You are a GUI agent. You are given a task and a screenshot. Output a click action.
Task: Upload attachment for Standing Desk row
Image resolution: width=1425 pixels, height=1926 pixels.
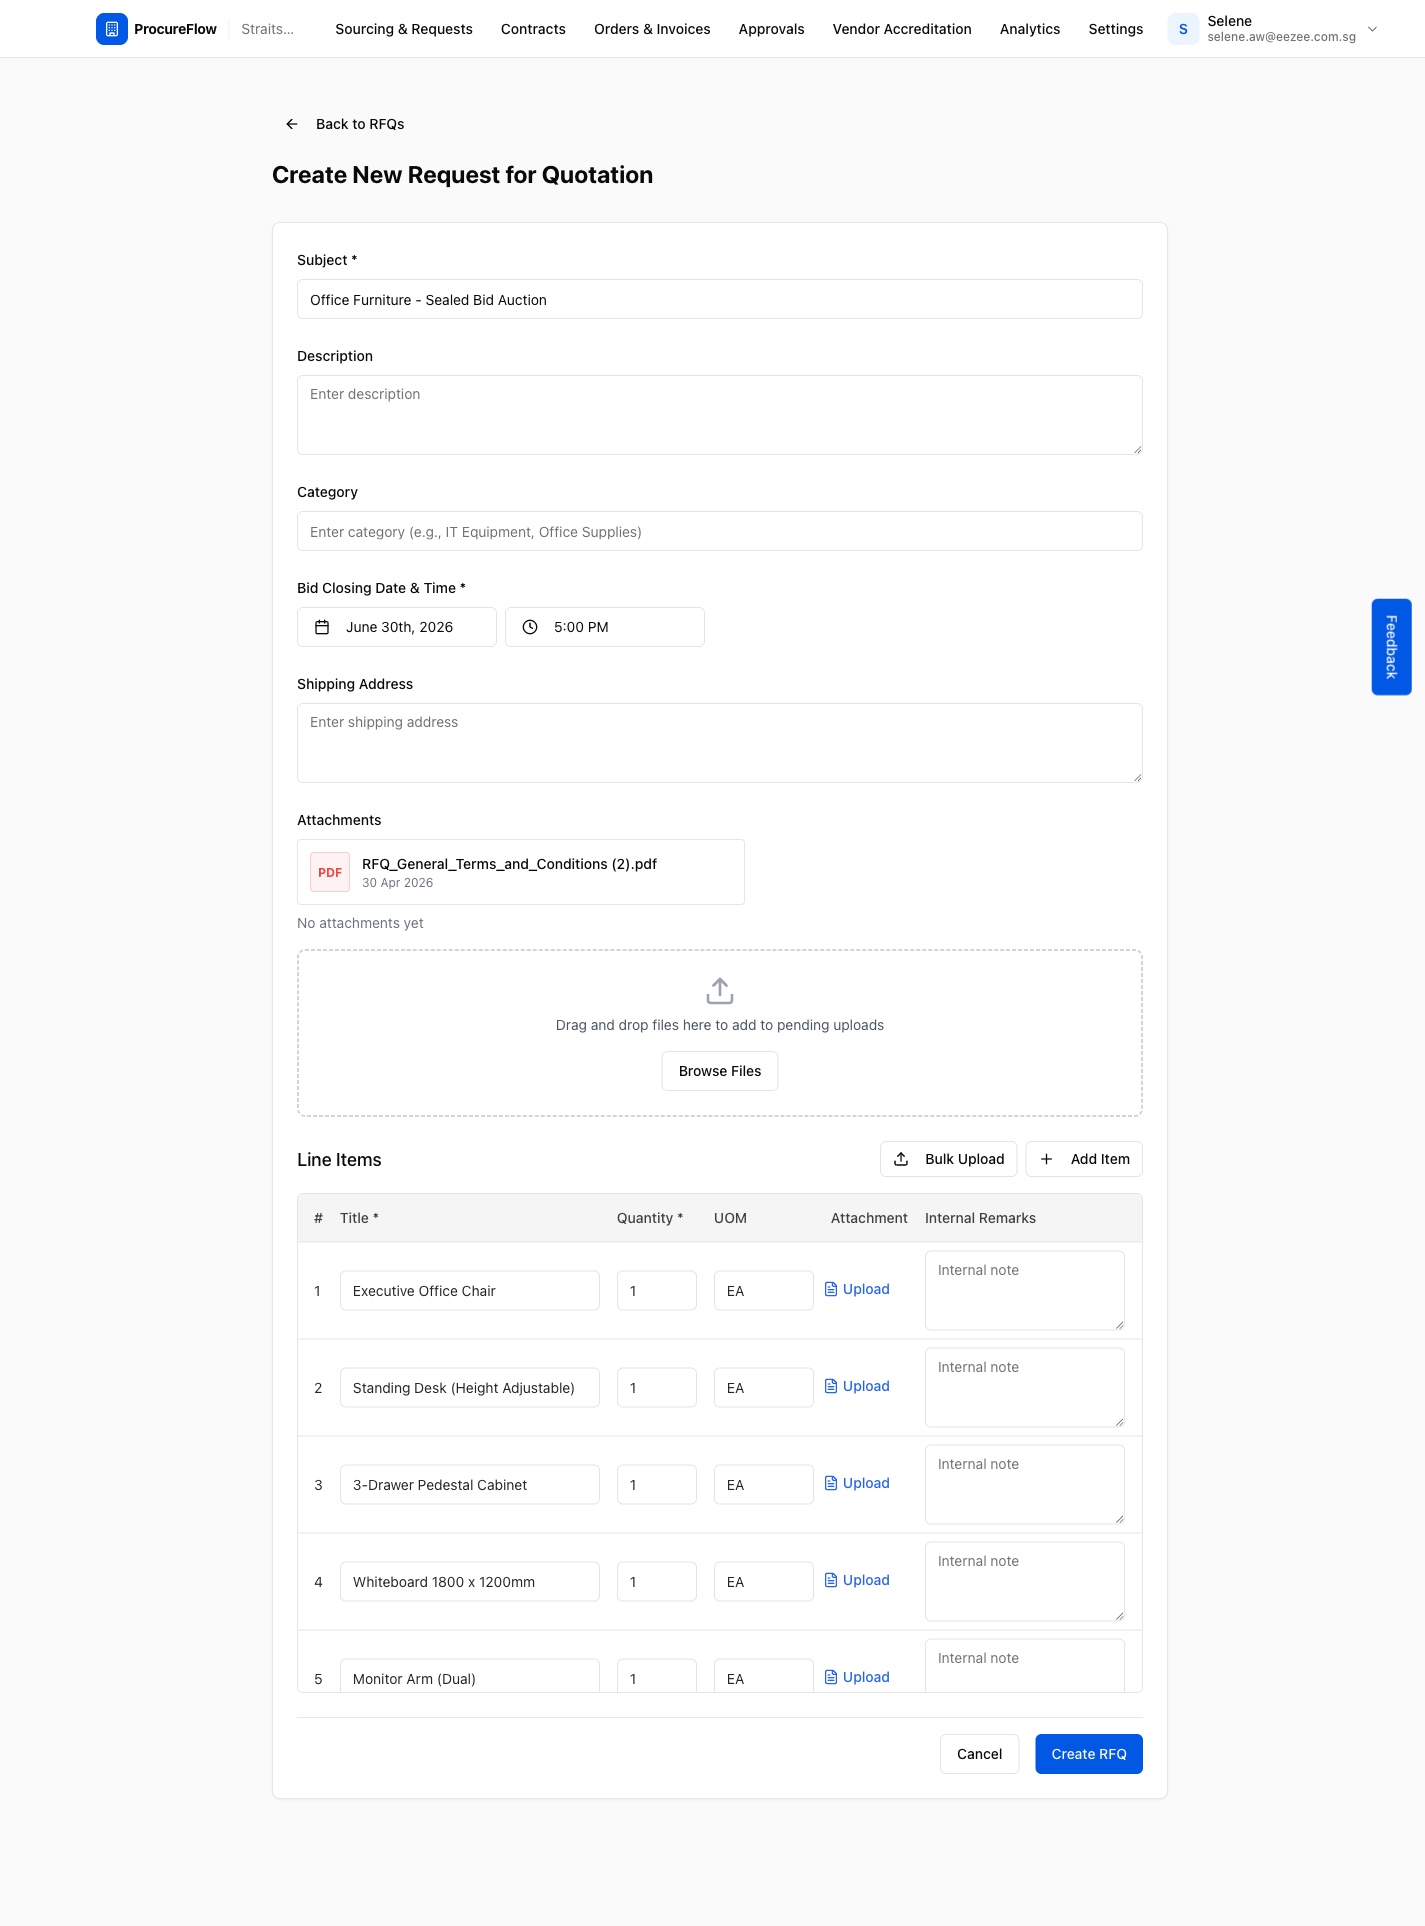pyautogui.click(x=857, y=1386)
